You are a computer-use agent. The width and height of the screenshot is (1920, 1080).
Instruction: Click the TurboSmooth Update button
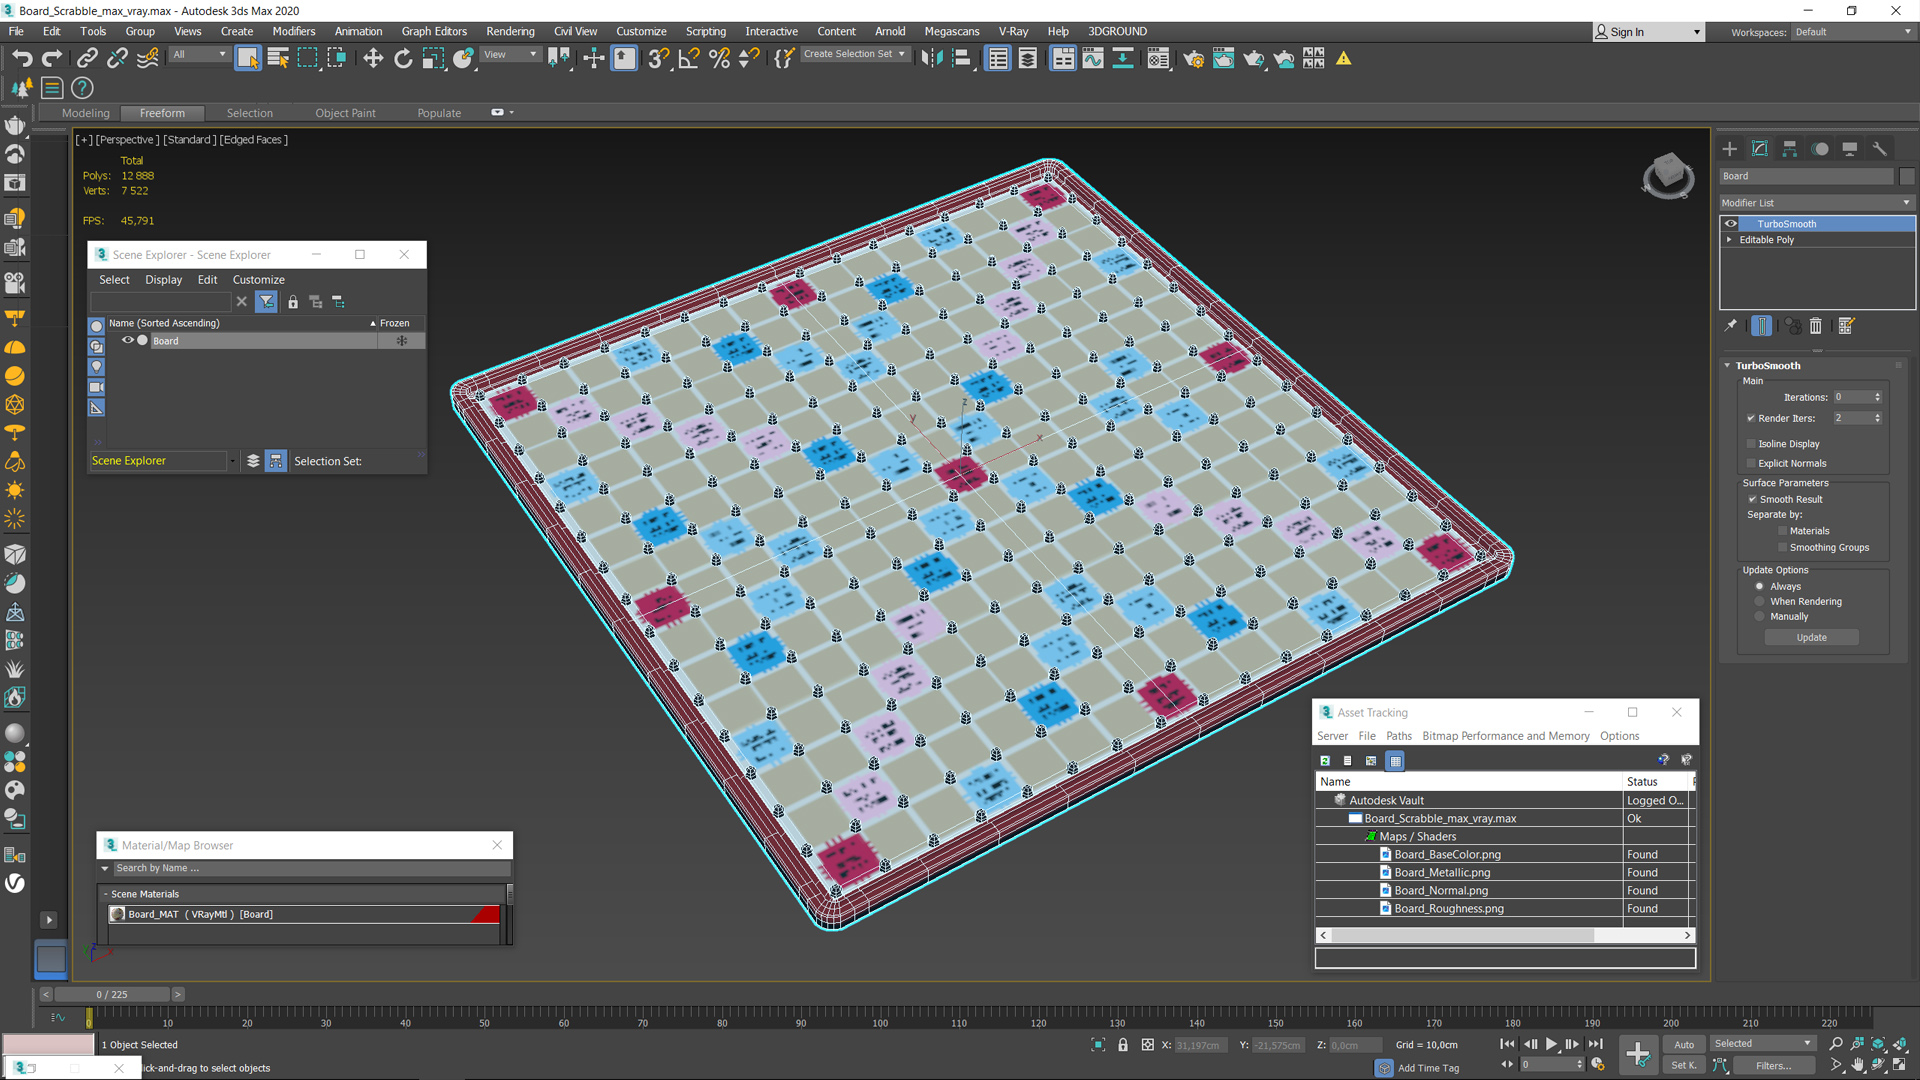[1811, 637]
